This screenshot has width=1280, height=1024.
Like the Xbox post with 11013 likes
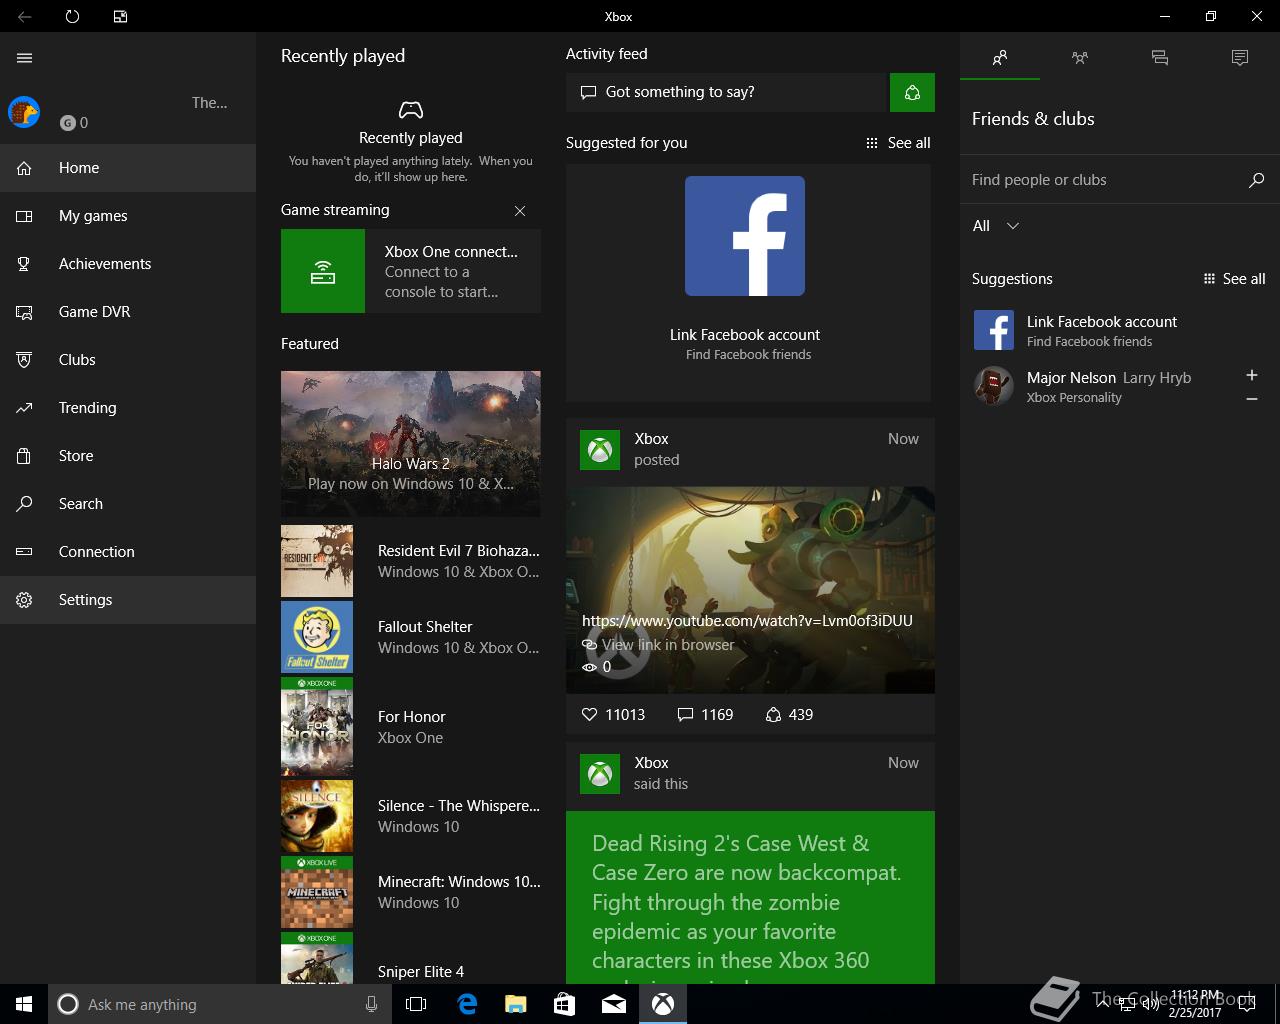(613, 715)
